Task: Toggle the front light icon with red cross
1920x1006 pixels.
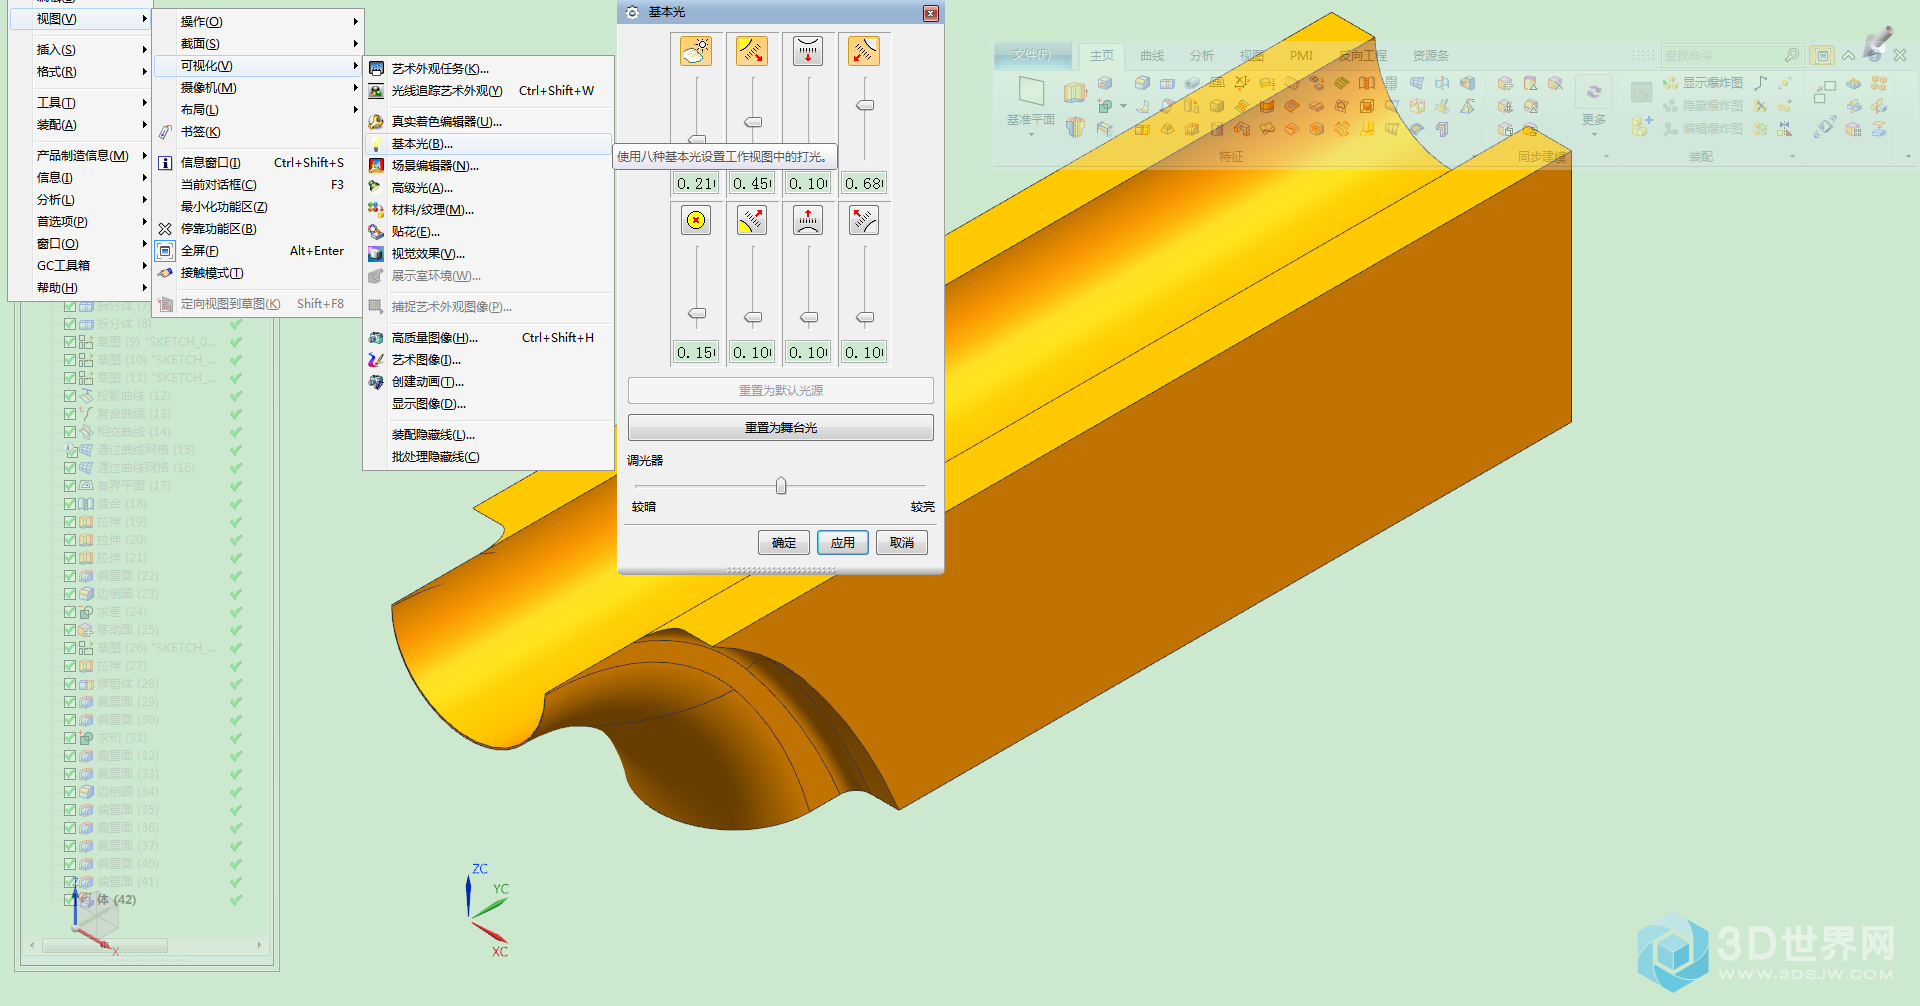Action: (x=696, y=220)
